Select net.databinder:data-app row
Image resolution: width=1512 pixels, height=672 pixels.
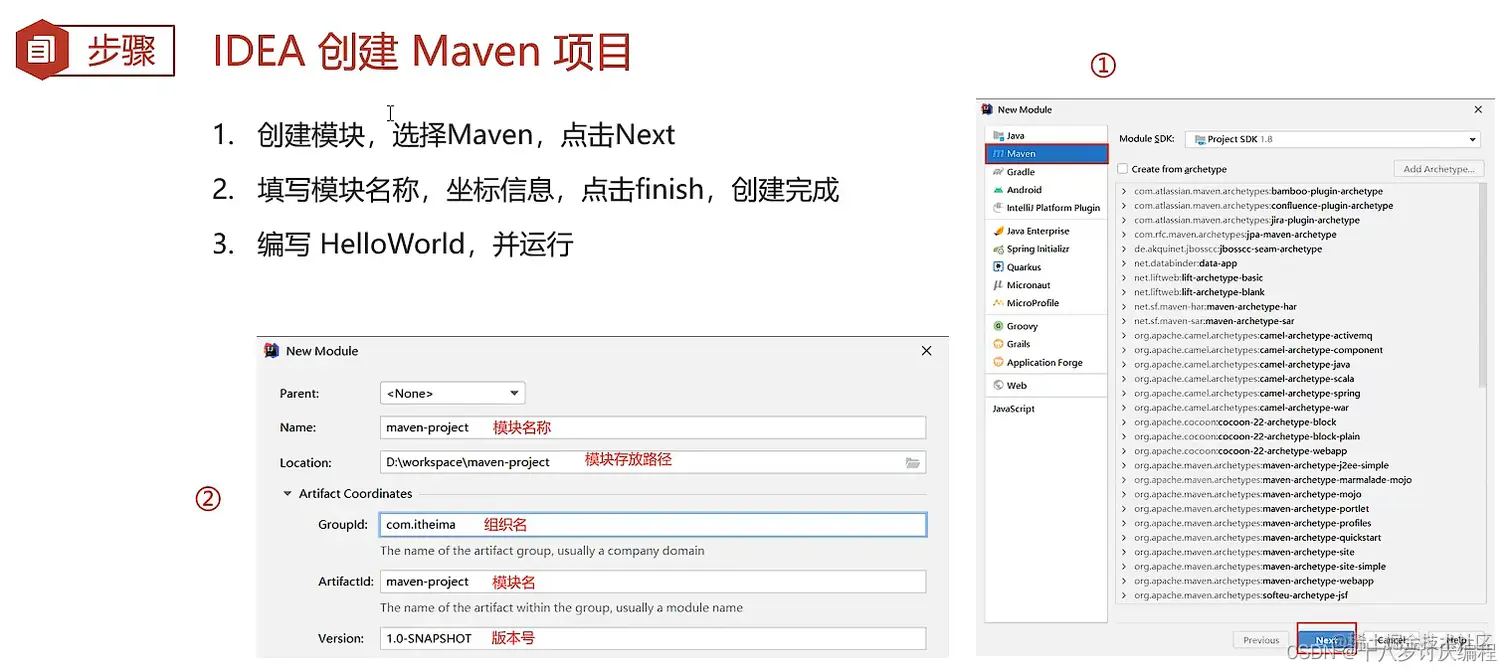click(x=1296, y=263)
